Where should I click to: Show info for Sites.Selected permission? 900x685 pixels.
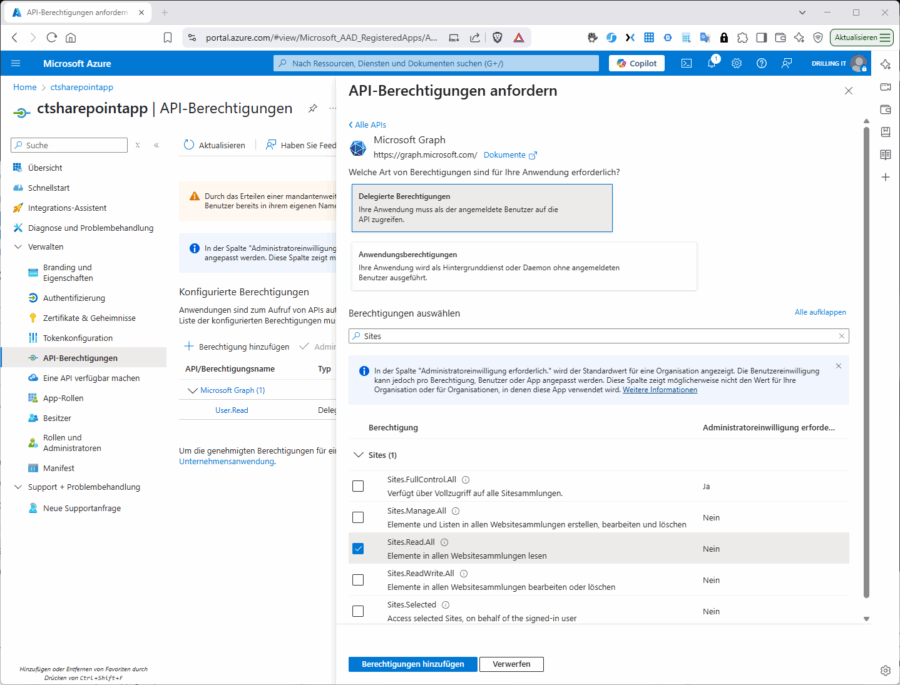pyautogui.click(x=445, y=605)
